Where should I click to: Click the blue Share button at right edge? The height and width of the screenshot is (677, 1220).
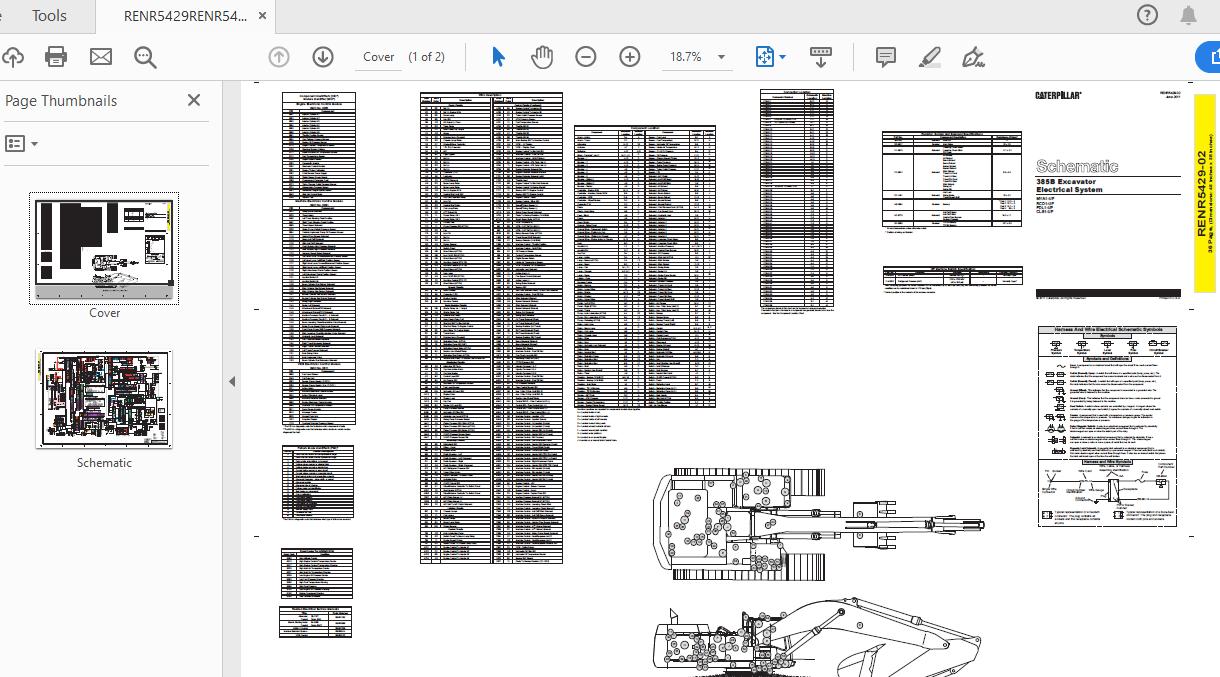1208,57
